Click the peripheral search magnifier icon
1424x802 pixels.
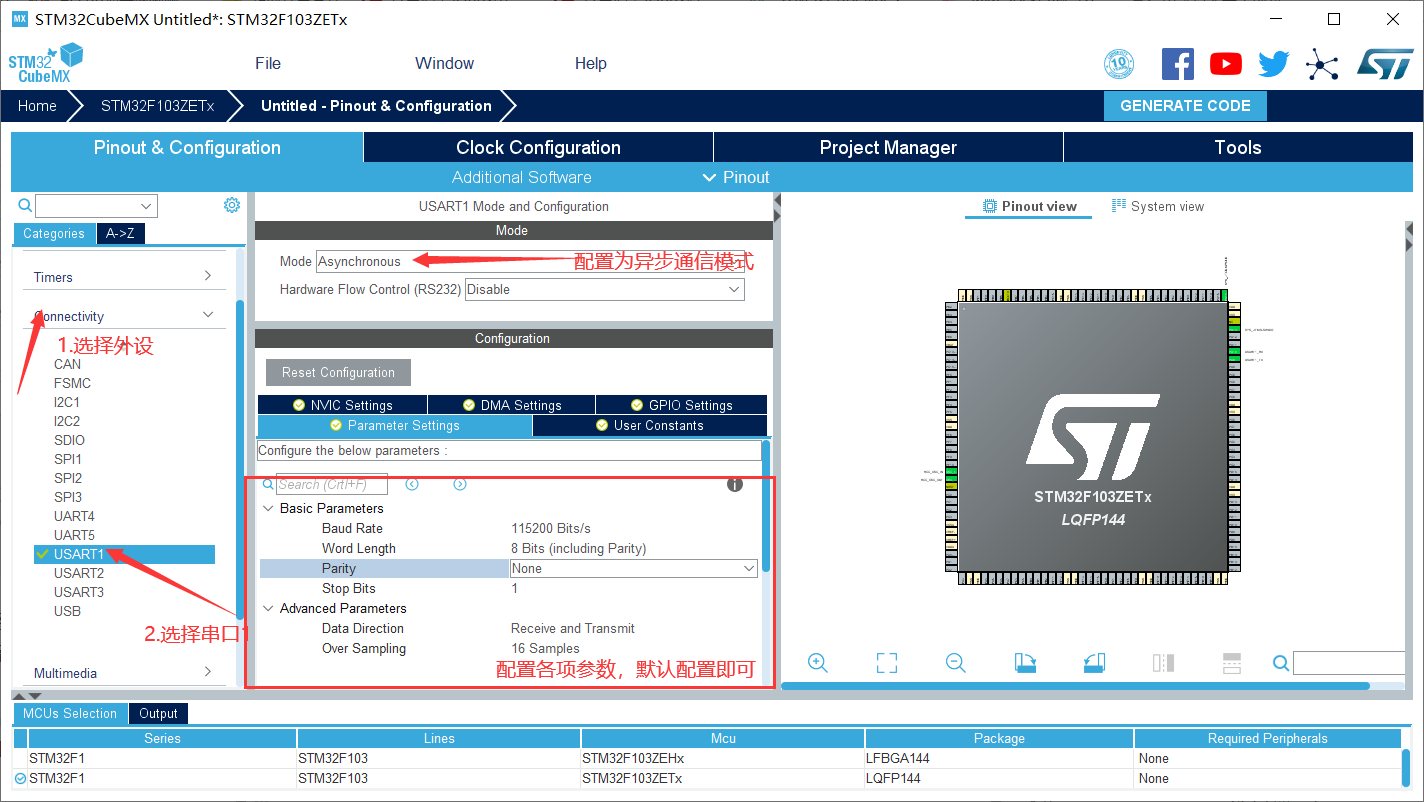point(25,205)
